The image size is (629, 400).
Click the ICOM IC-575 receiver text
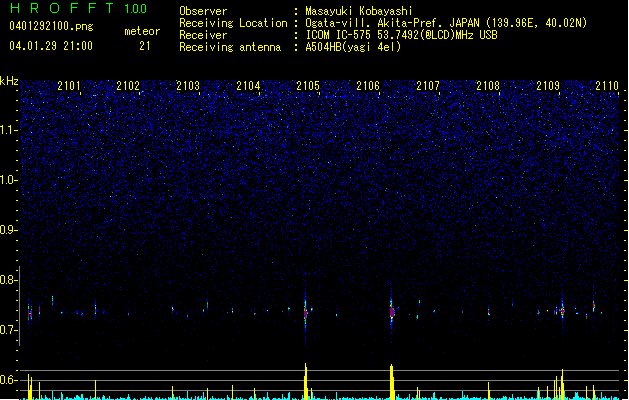pyautogui.click(x=401, y=35)
